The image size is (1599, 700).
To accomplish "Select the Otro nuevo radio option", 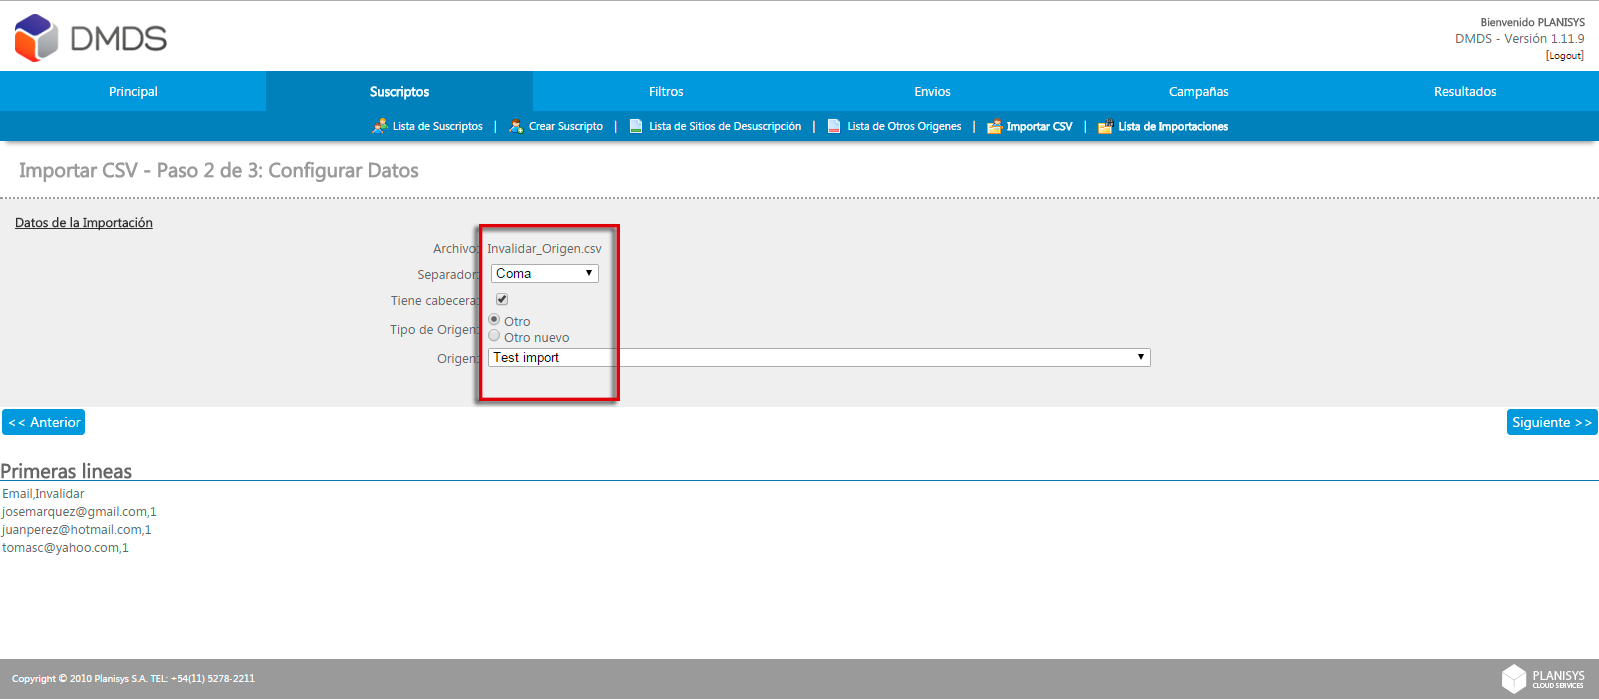I will (x=494, y=336).
